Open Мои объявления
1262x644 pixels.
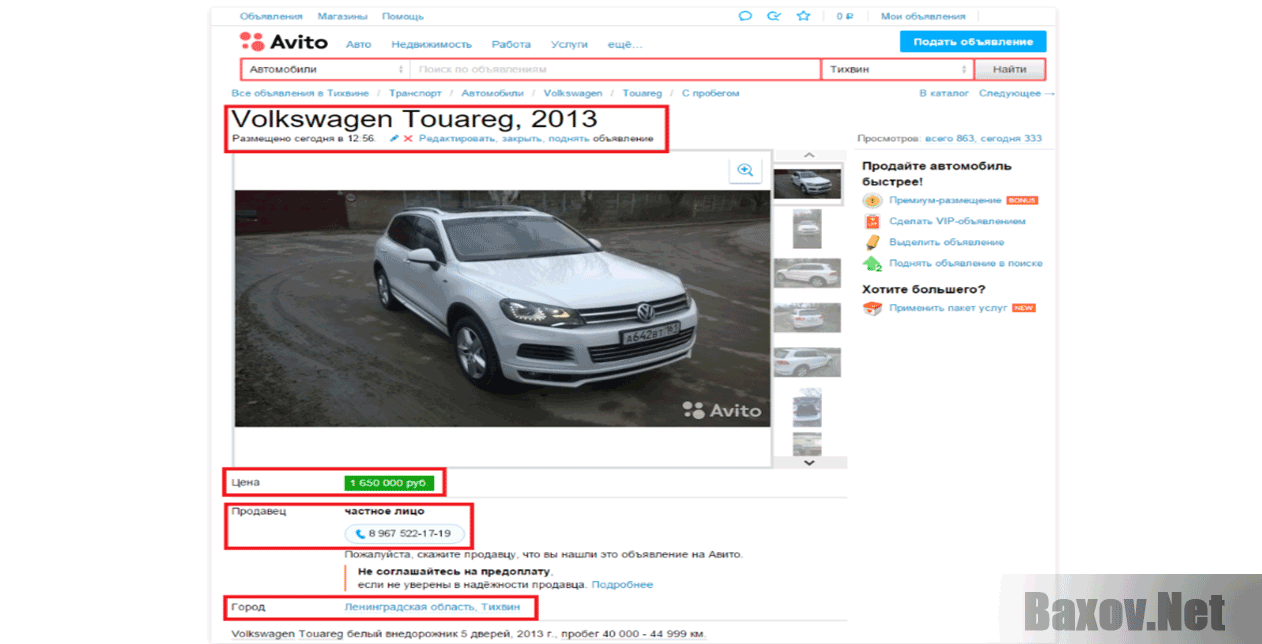923,16
